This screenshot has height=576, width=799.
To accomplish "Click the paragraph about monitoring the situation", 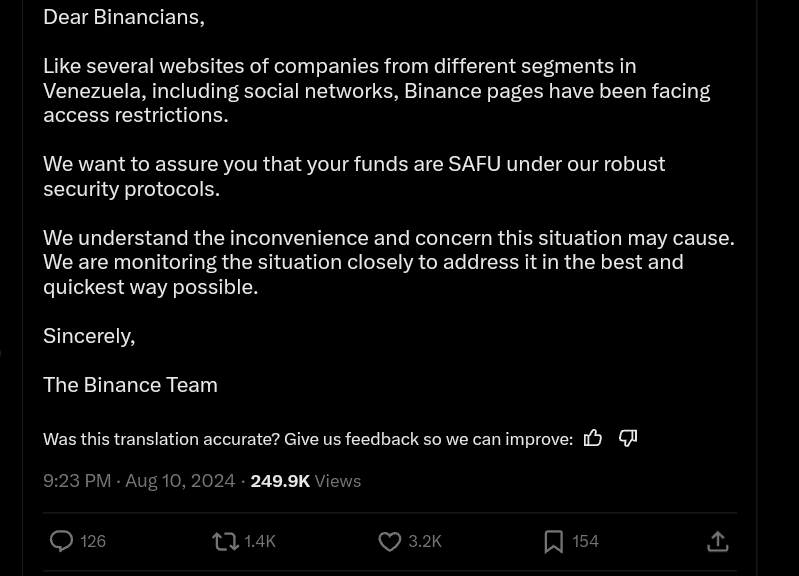I will tap(388, 262).
